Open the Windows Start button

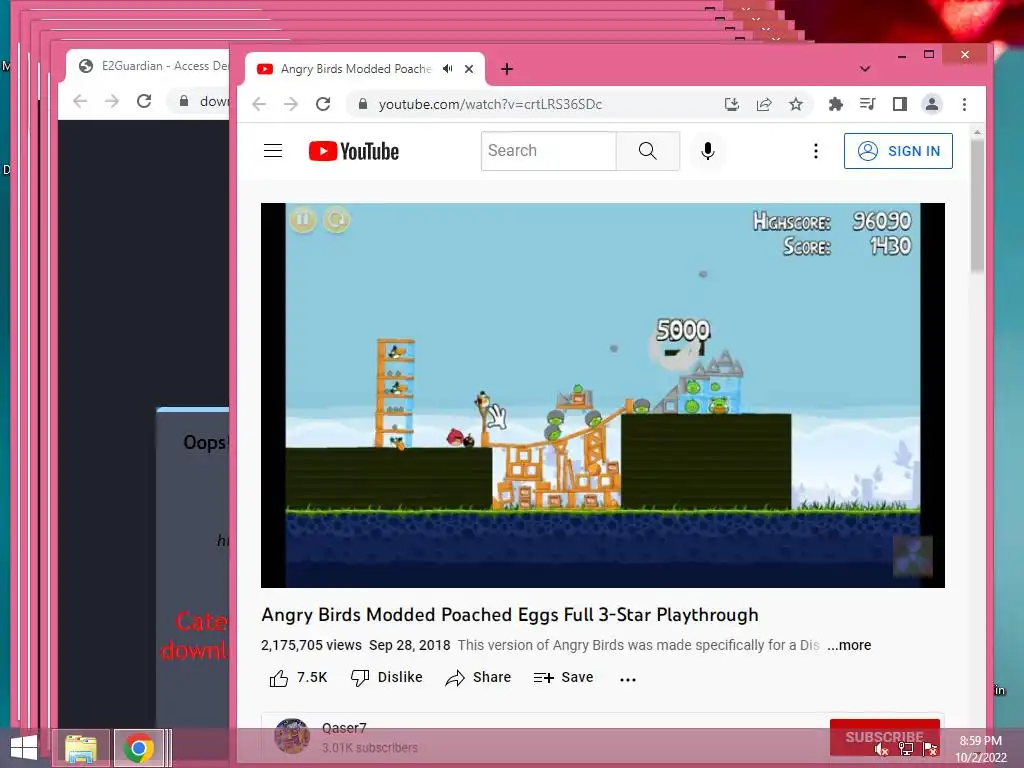coord(24,748)
